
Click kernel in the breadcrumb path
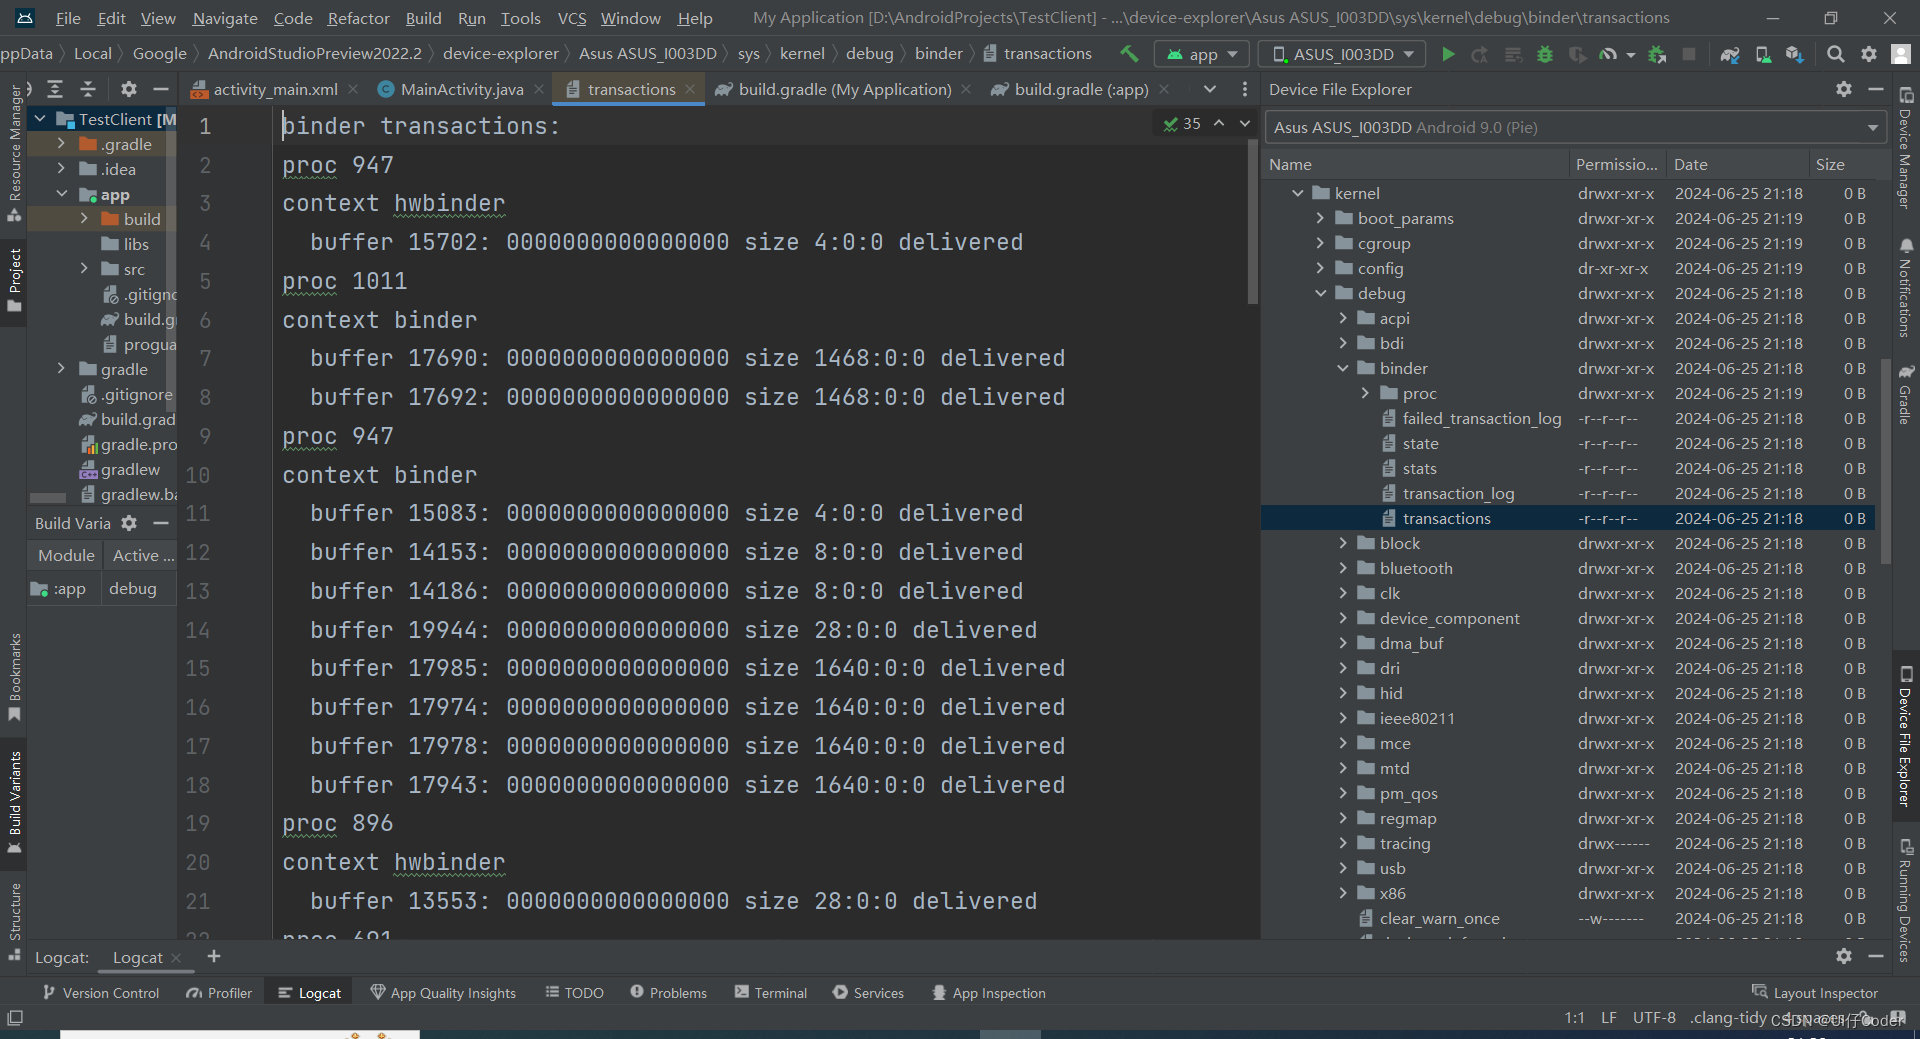click(802, 54)
